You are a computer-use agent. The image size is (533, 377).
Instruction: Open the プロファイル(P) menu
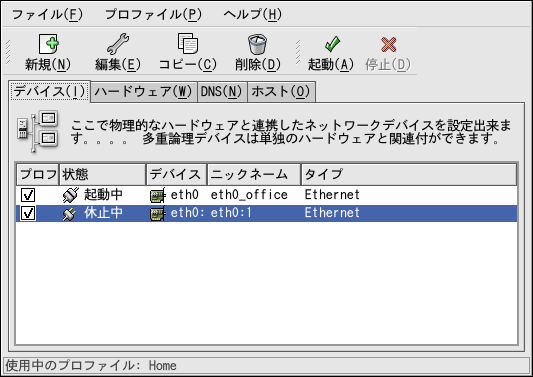(153, 14)
